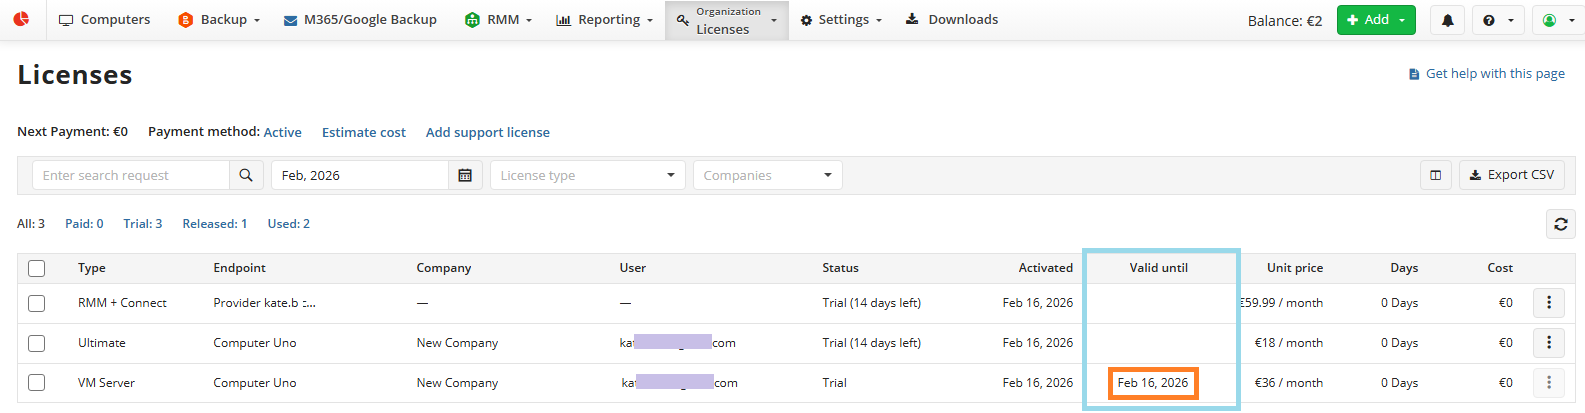
Task: Click the search magnifier button
Action: pyautogui.click(x=246, y=175)
